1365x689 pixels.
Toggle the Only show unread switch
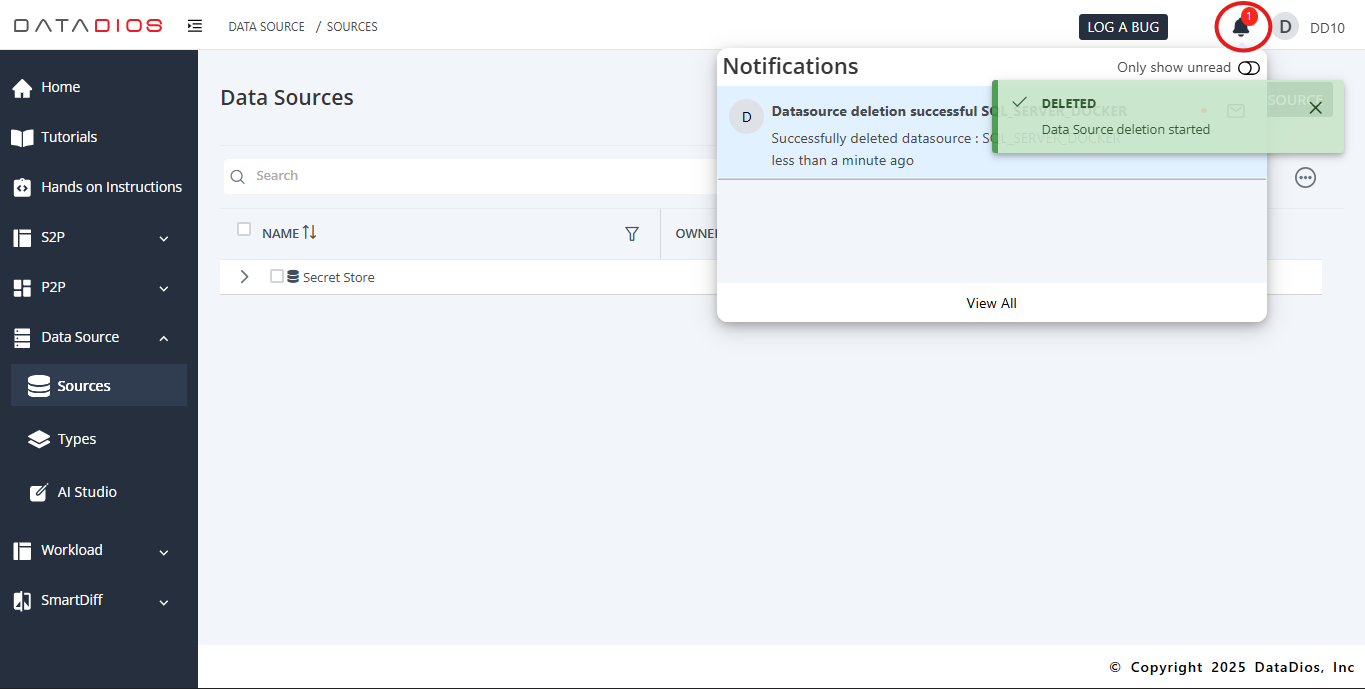(1248, 68)
